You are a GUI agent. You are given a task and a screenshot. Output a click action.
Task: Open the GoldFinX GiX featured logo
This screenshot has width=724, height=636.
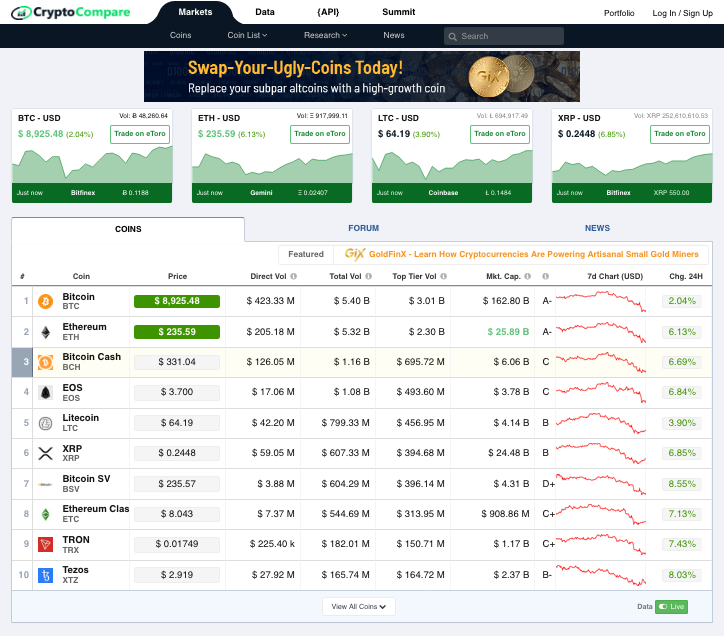pos(355,254)
